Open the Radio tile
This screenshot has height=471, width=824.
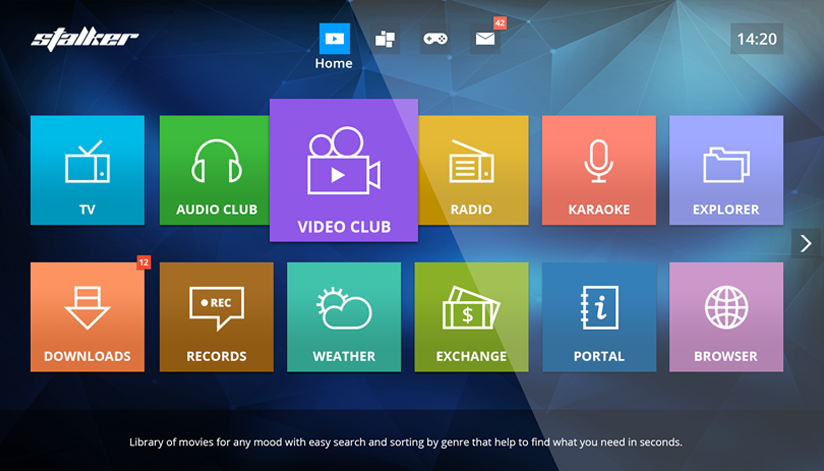click(x=472, y=170)
